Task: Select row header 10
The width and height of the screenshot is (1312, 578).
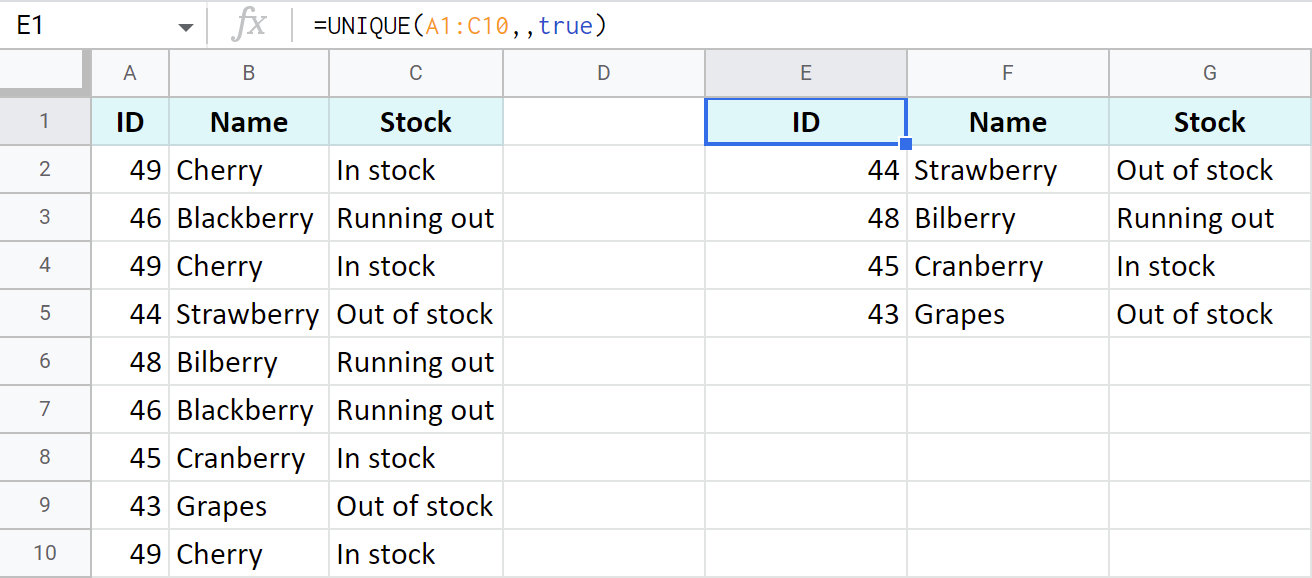Action: pos(45,553)
